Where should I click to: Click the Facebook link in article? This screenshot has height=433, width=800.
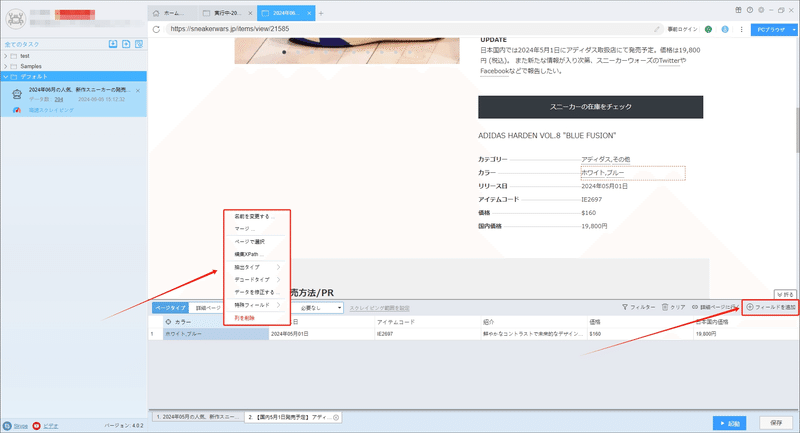494,71
